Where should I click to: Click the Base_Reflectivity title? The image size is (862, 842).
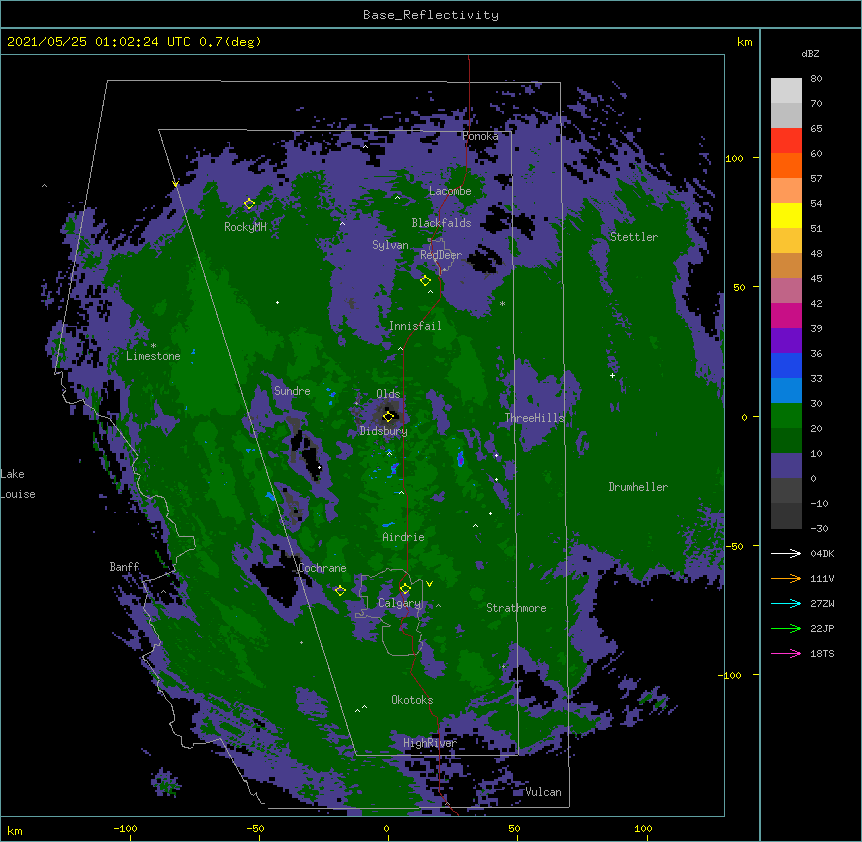pyautogui.click(x=431, y=15)
